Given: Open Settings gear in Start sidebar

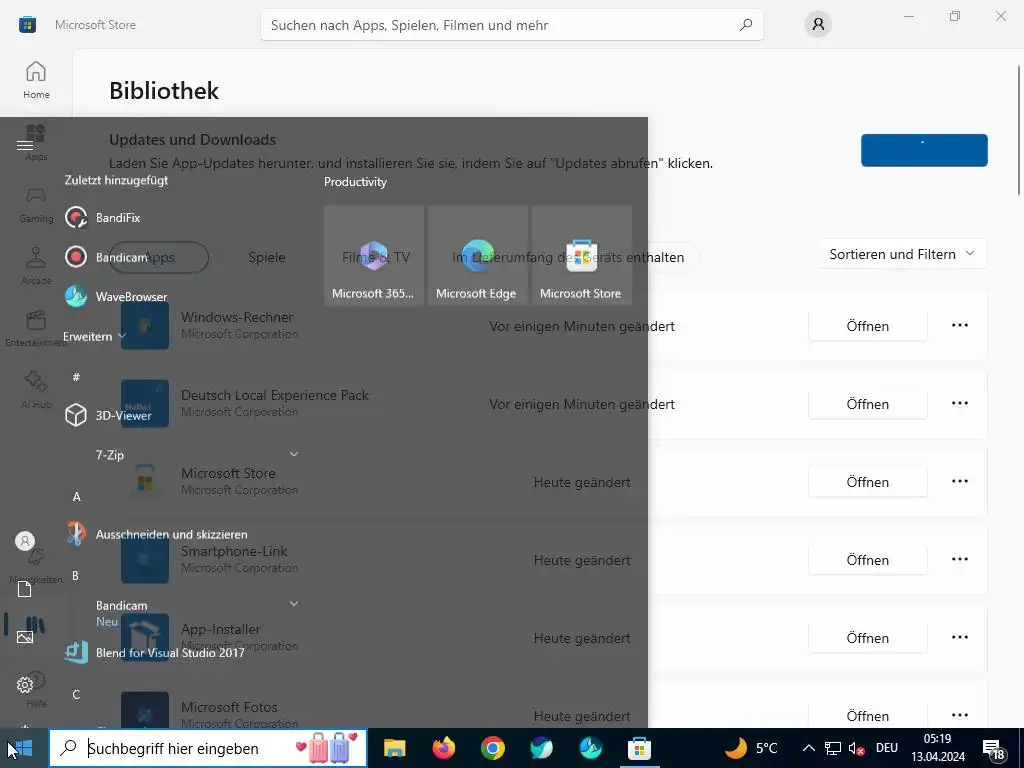Looking at the screenshot, I should (25, 684).
